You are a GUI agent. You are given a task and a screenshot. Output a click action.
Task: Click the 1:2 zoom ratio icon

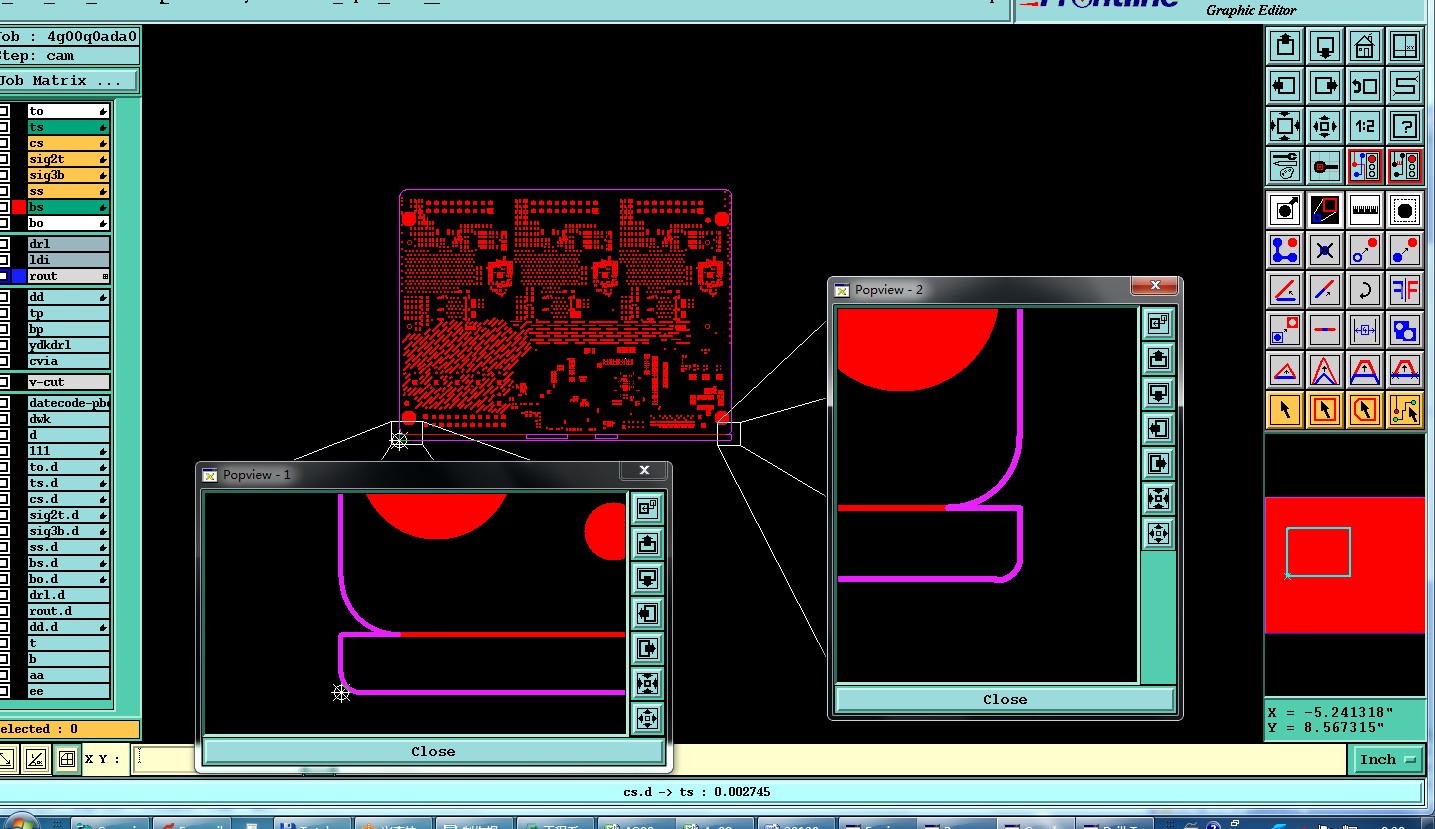pos(1365,126)
